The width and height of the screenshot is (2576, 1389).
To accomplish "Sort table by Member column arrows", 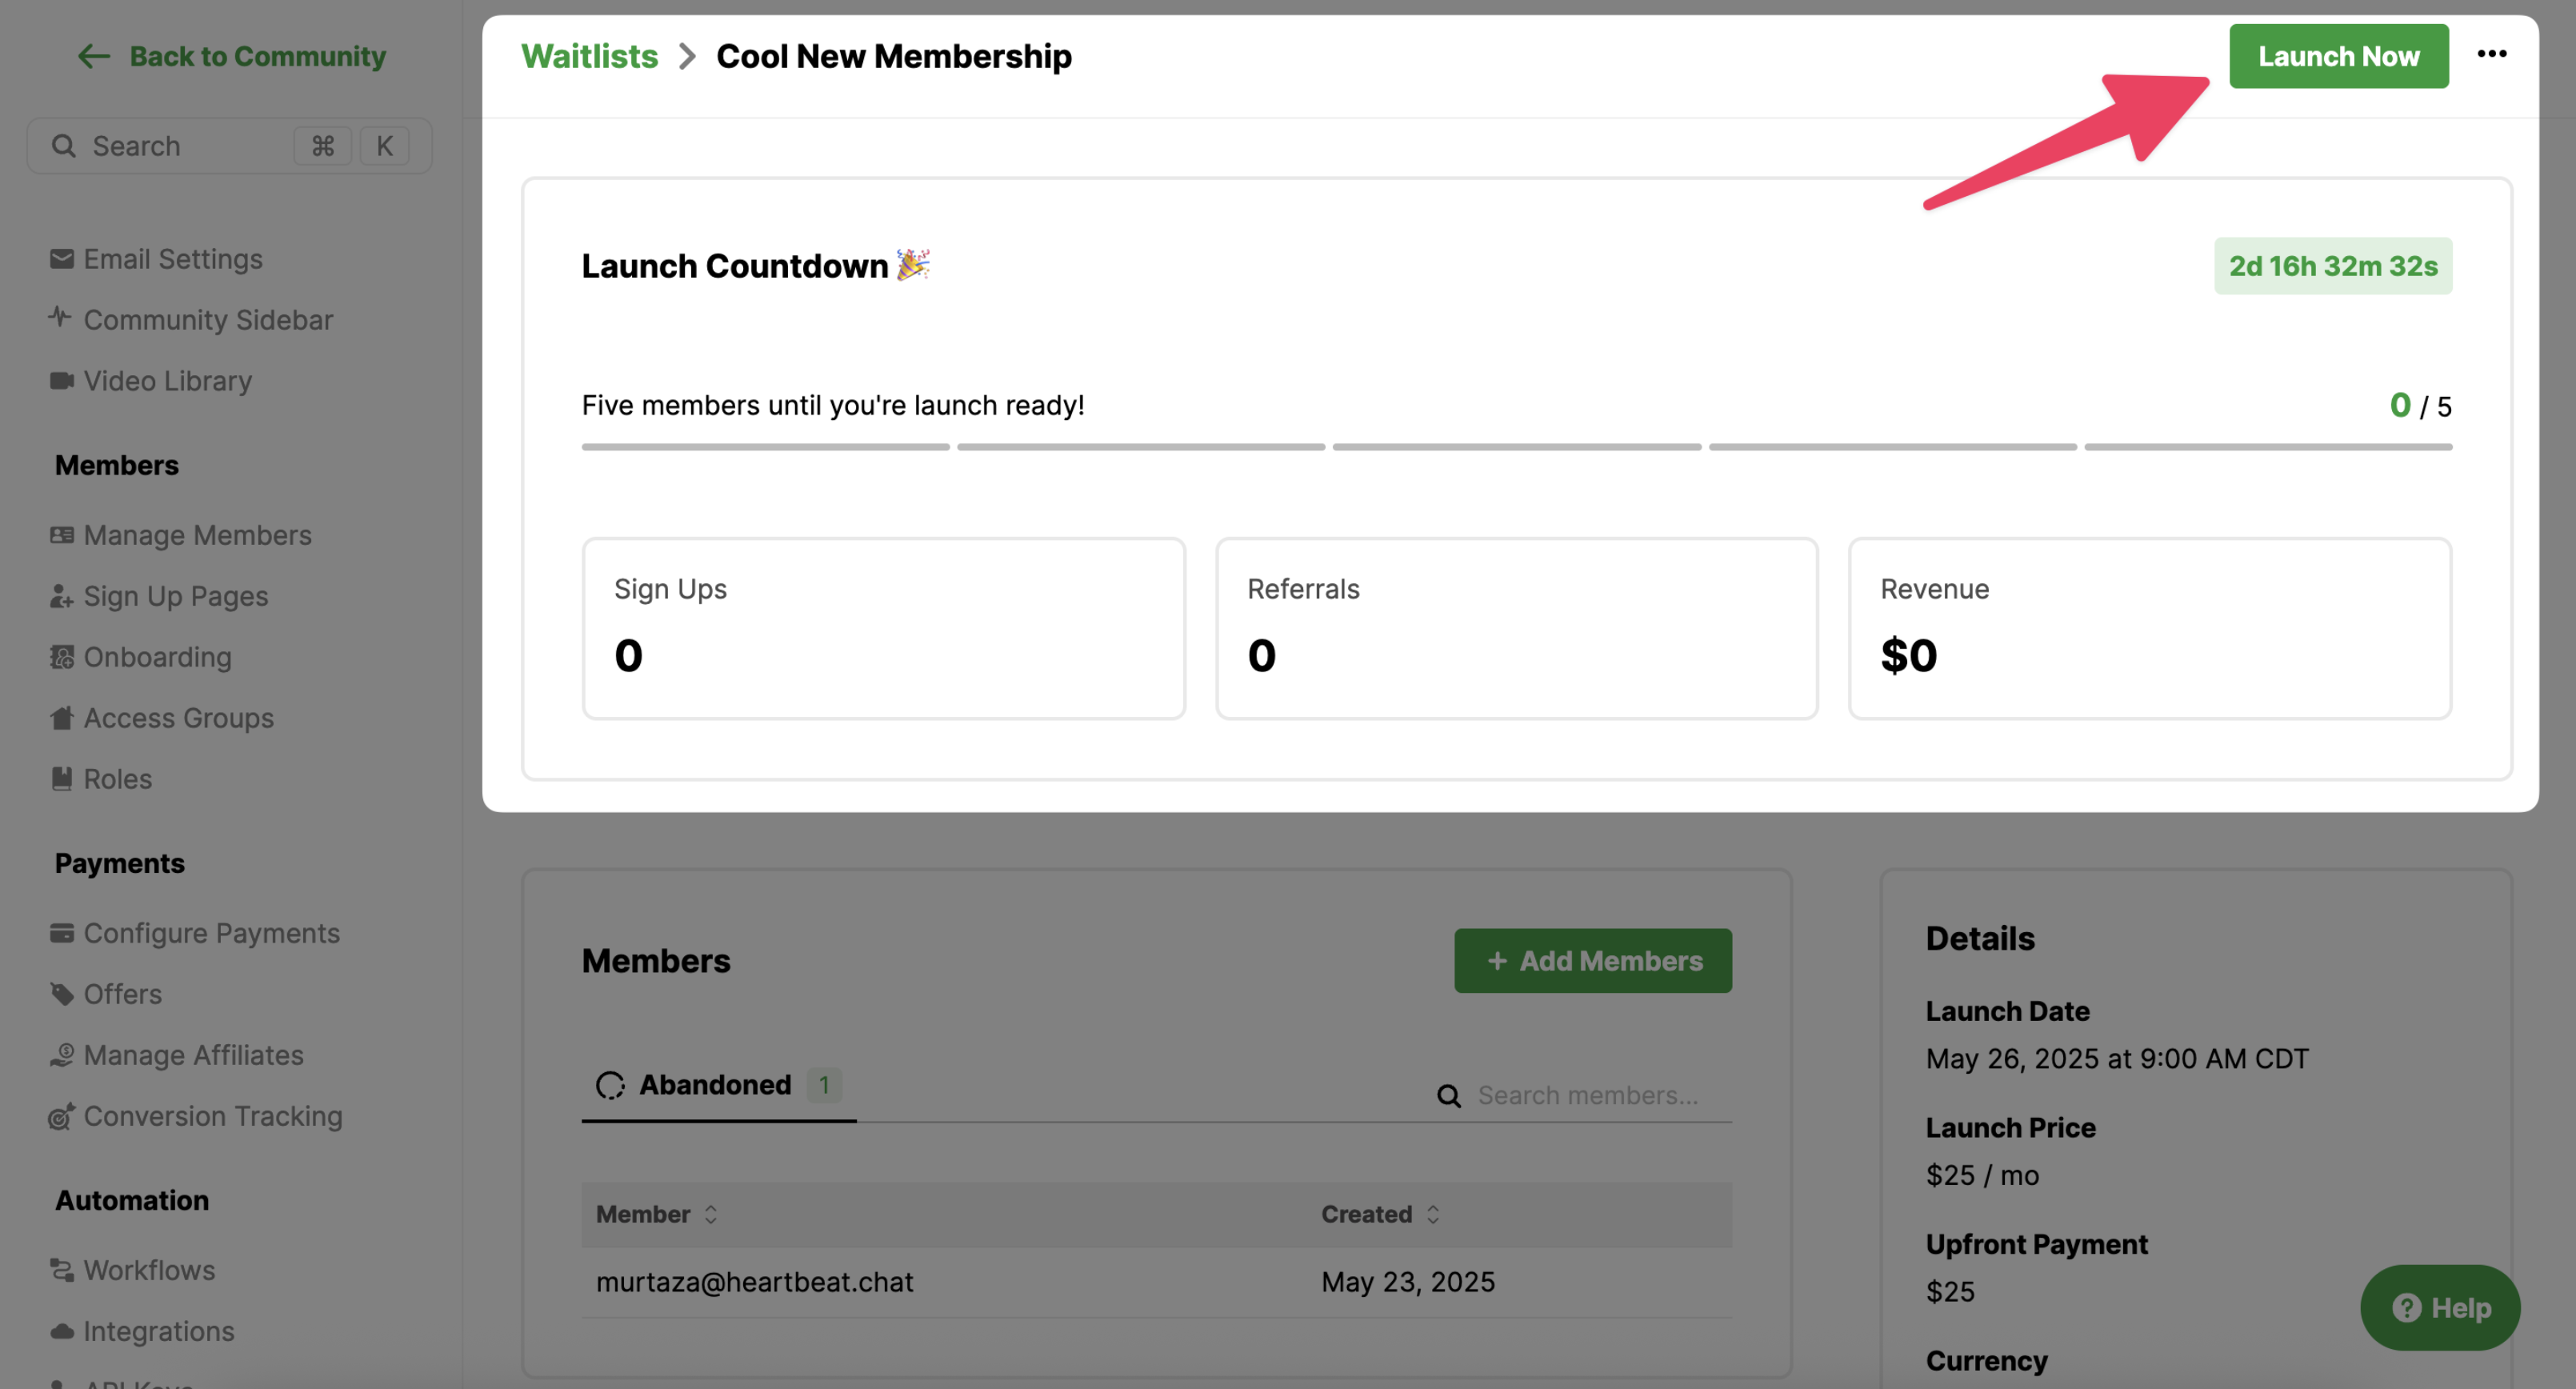I will coord(711,1214).
